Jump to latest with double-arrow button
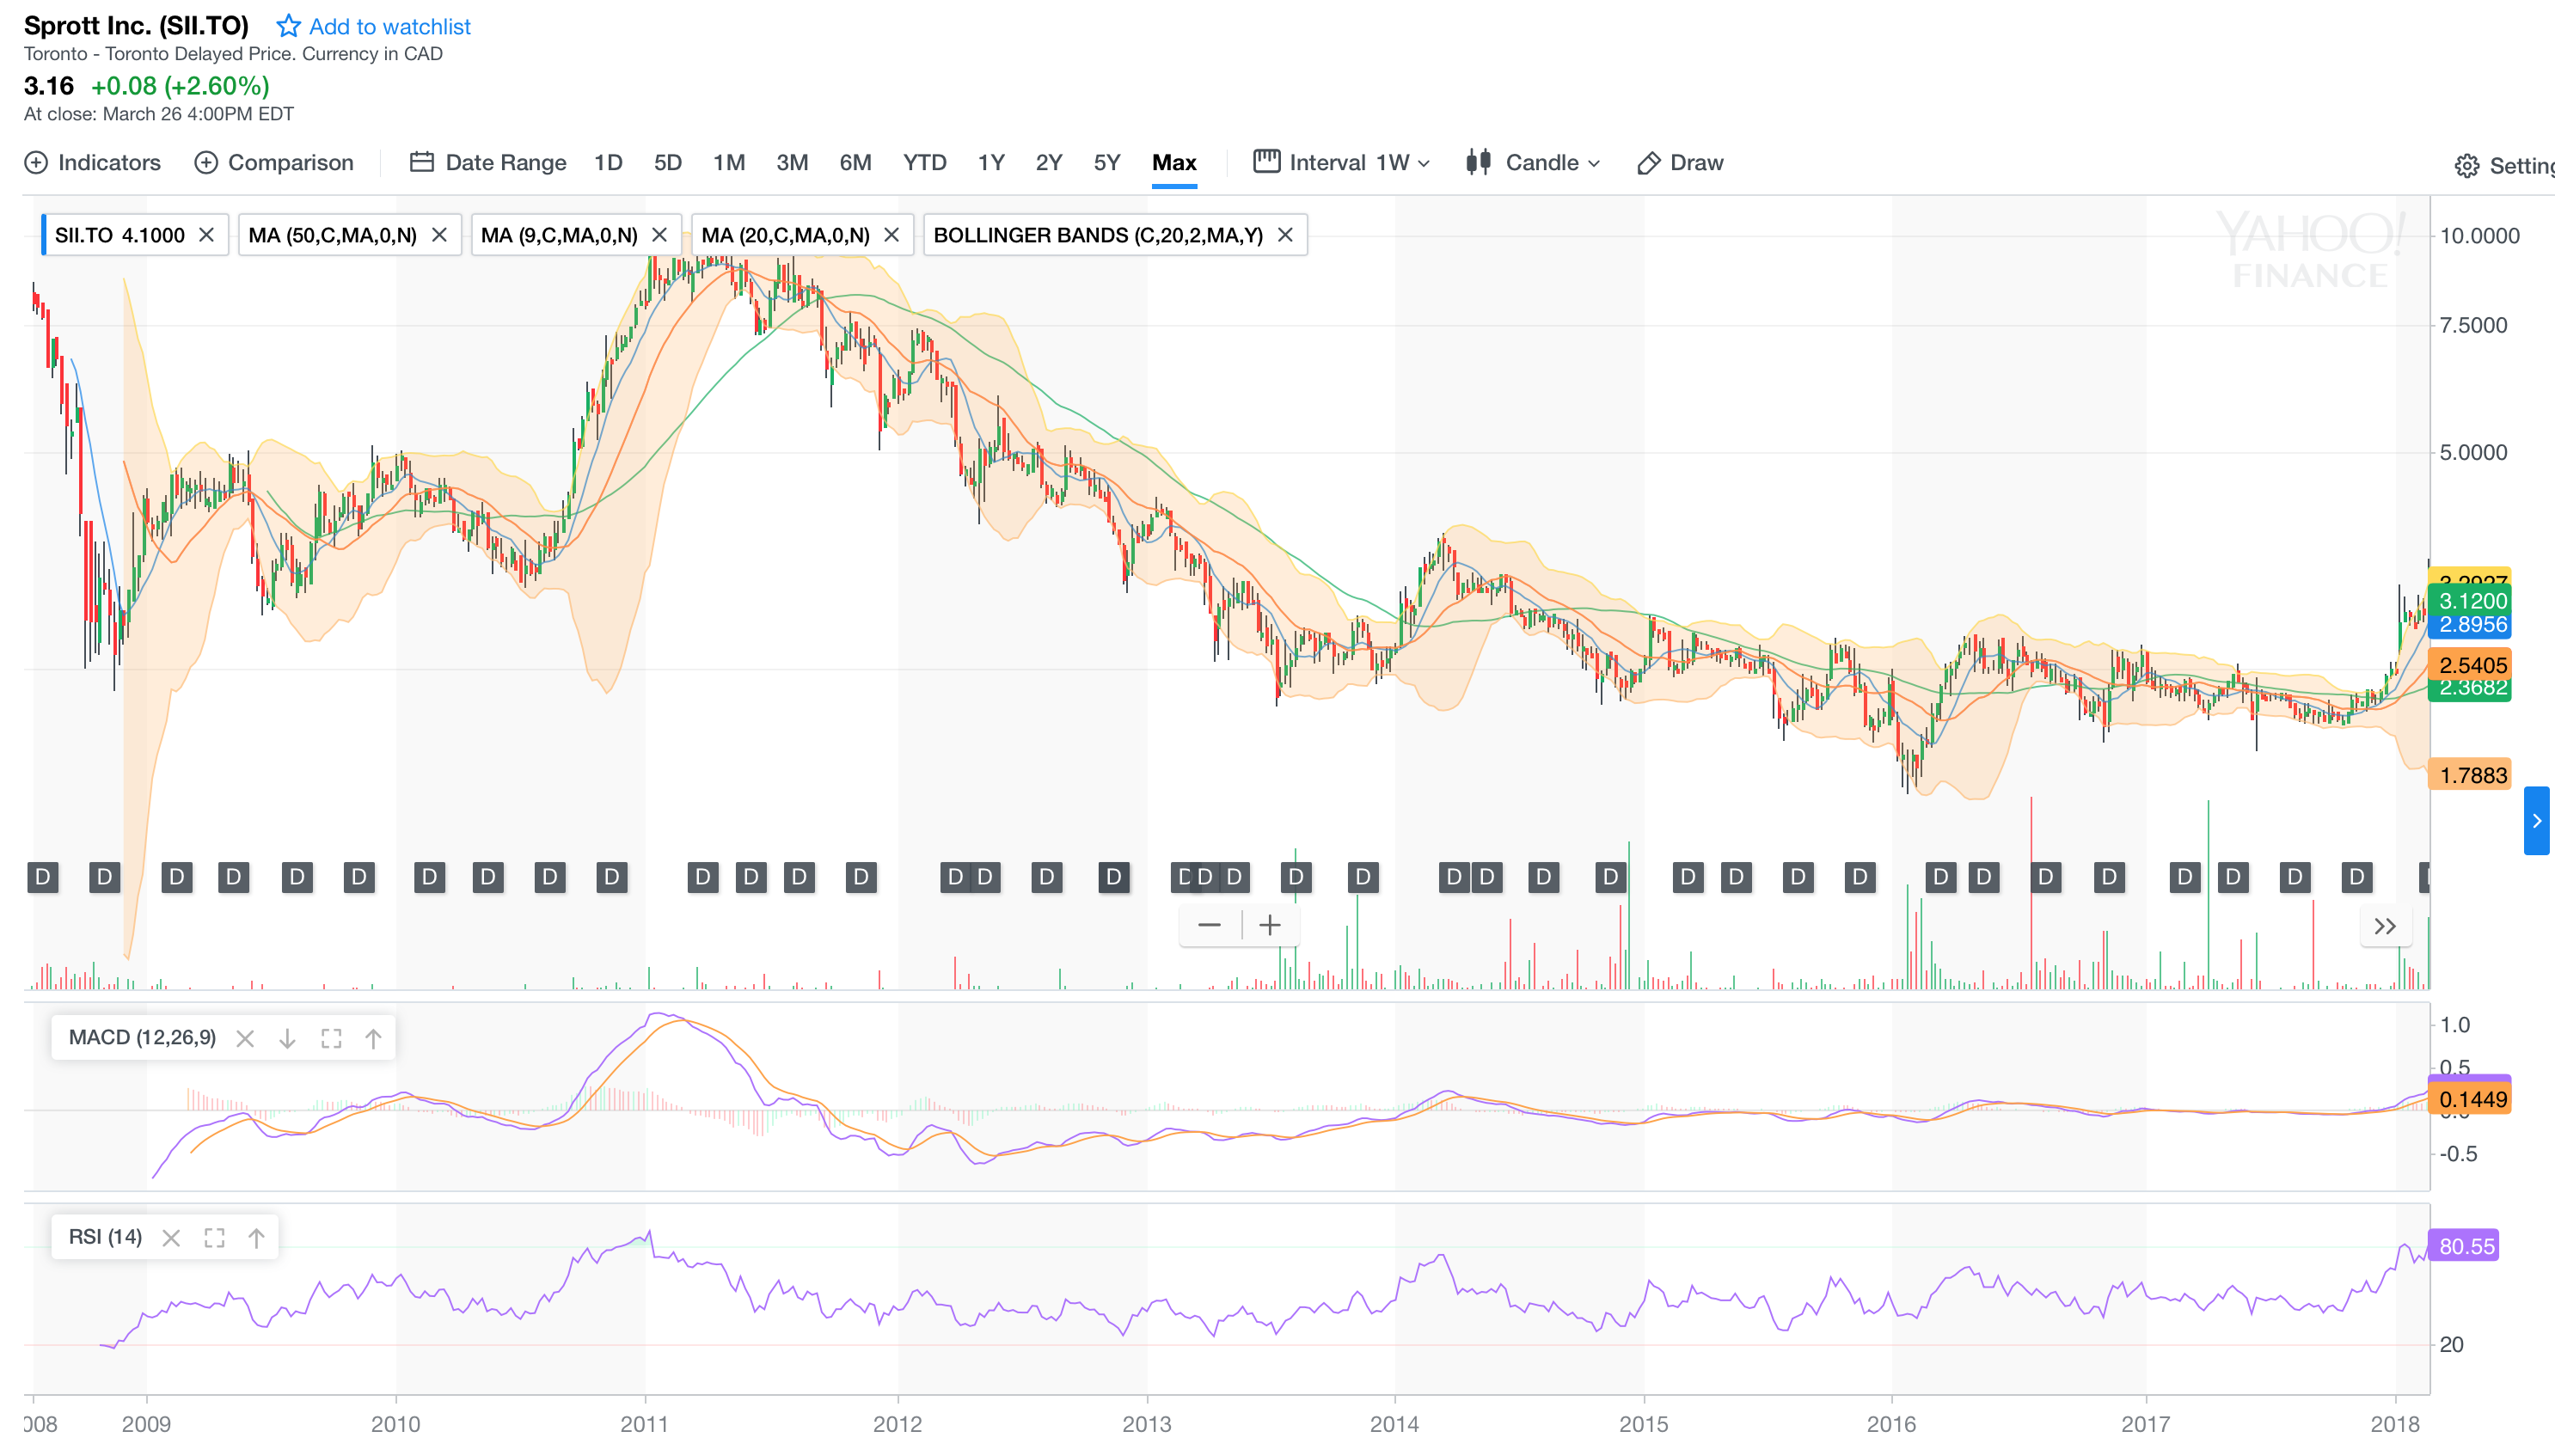This screenshot has height=1456, width=2555. click(2385, 926)
